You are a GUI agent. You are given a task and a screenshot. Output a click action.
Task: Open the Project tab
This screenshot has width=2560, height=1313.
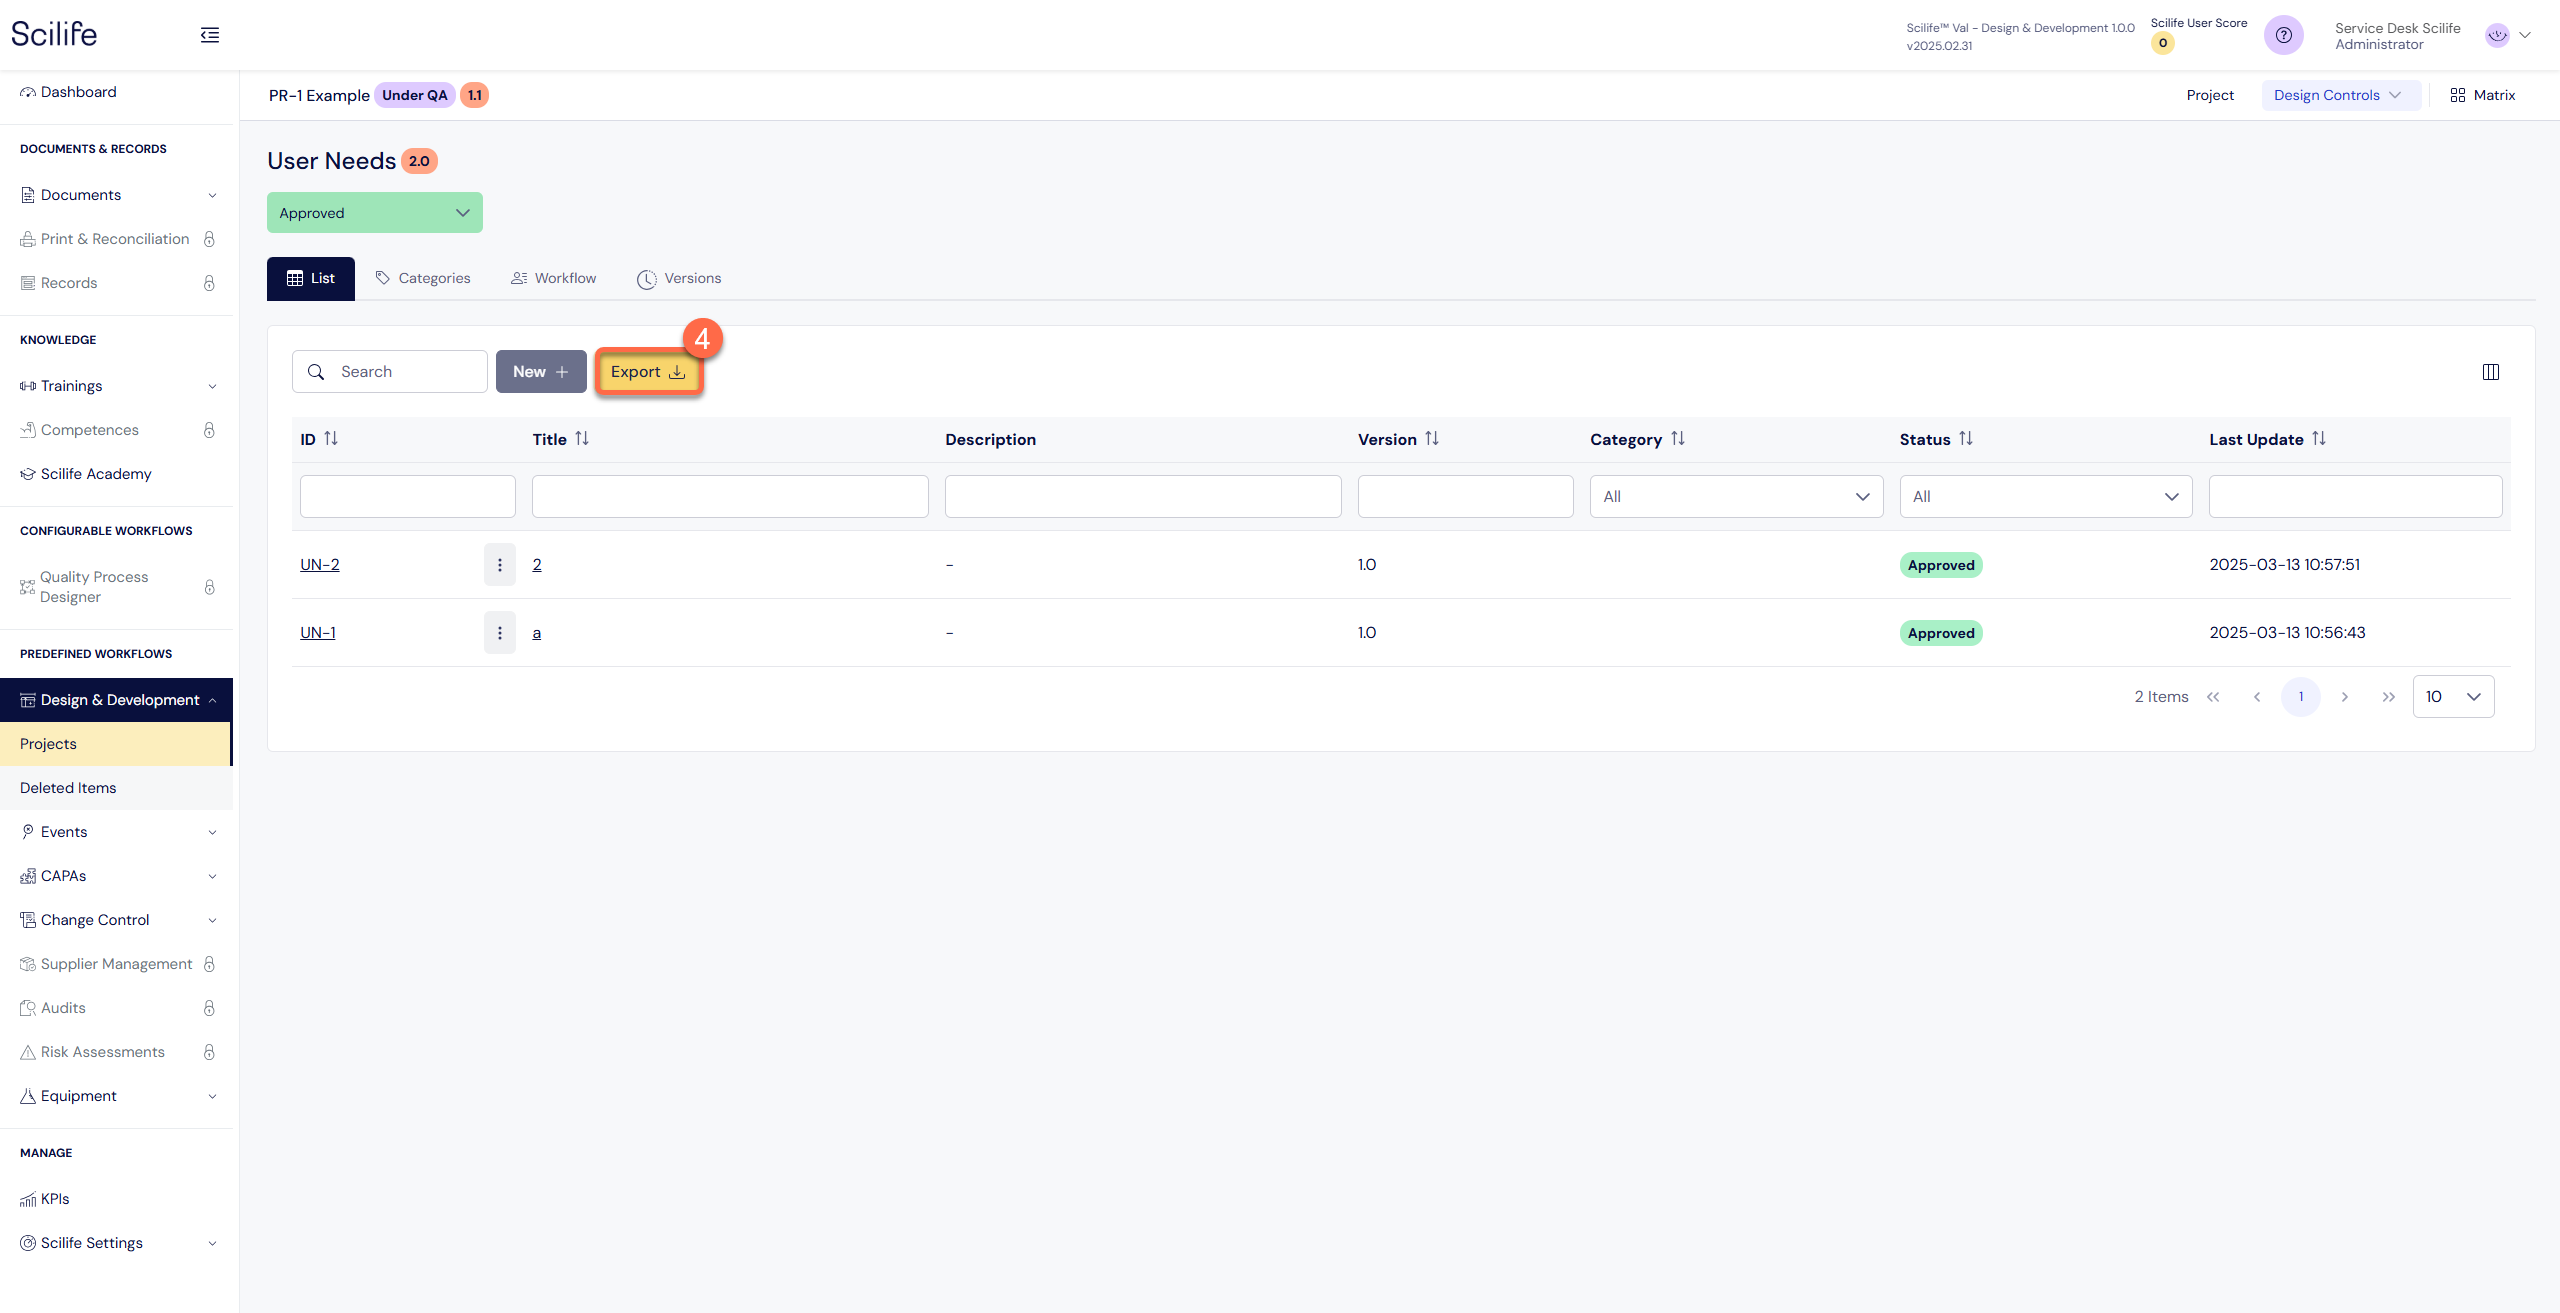pyautogui.click(x=2210, y=95)
